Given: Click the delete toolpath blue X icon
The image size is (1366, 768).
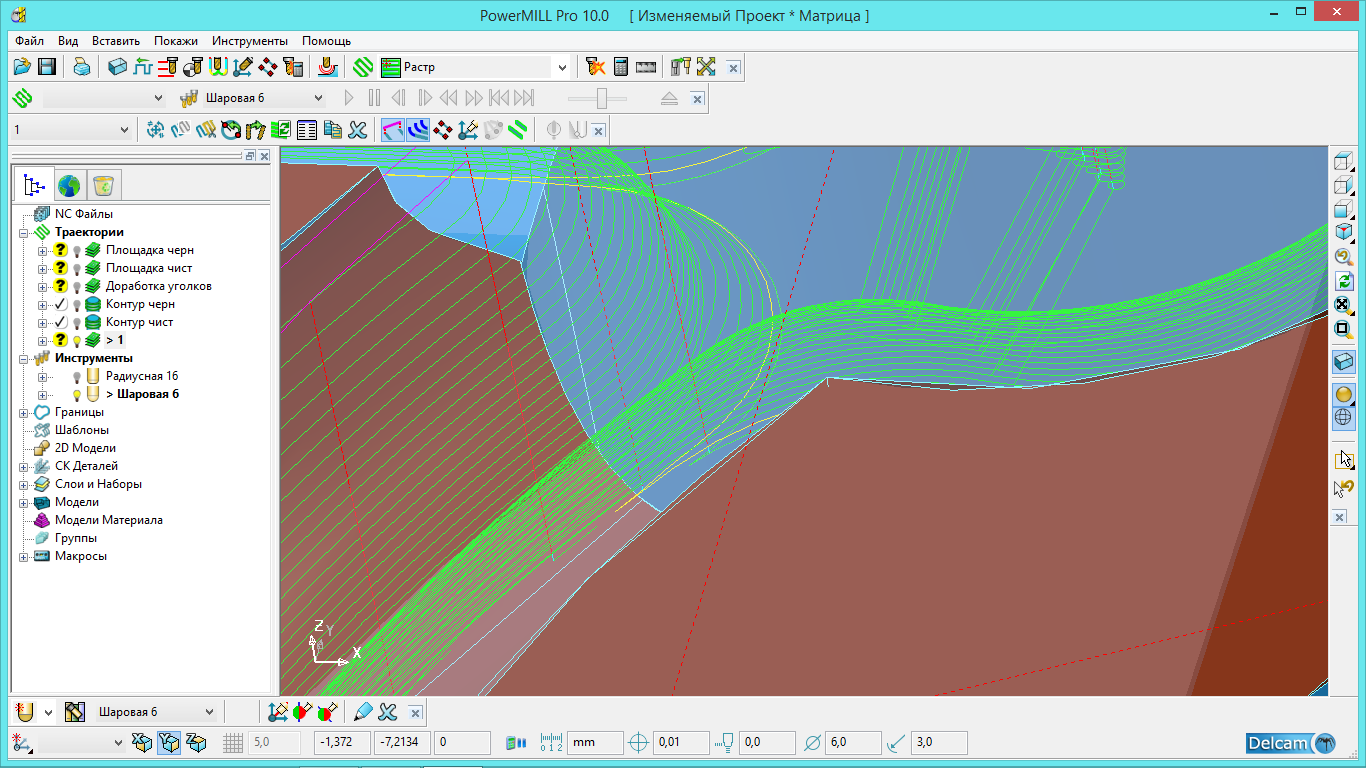Looking at the screenshot, I should tap(357, 129).
